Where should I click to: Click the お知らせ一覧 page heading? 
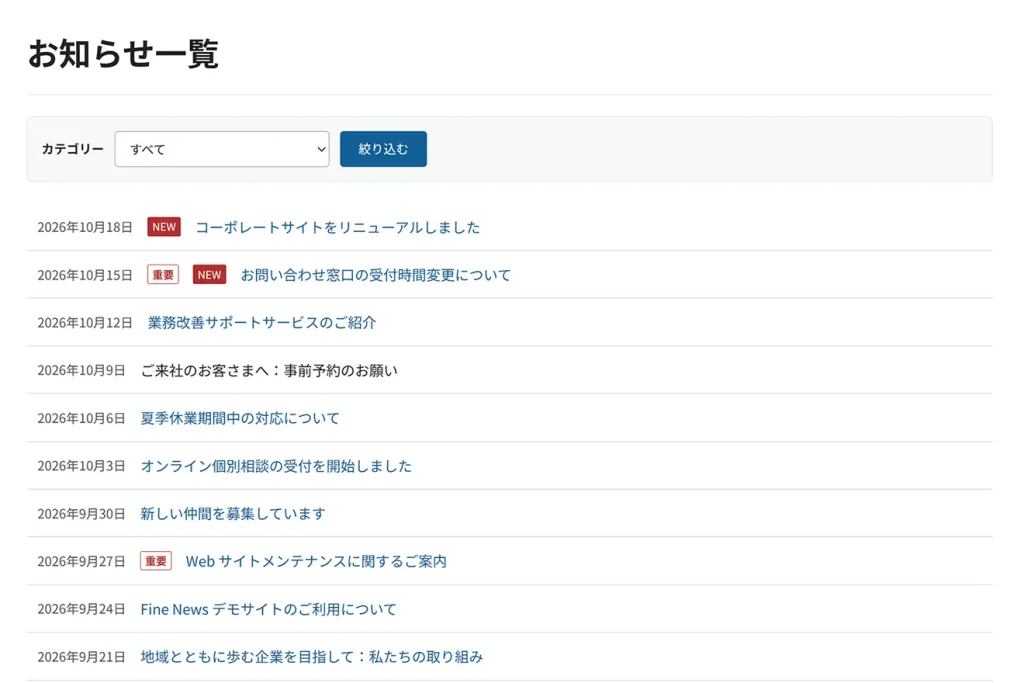(123, 54)
